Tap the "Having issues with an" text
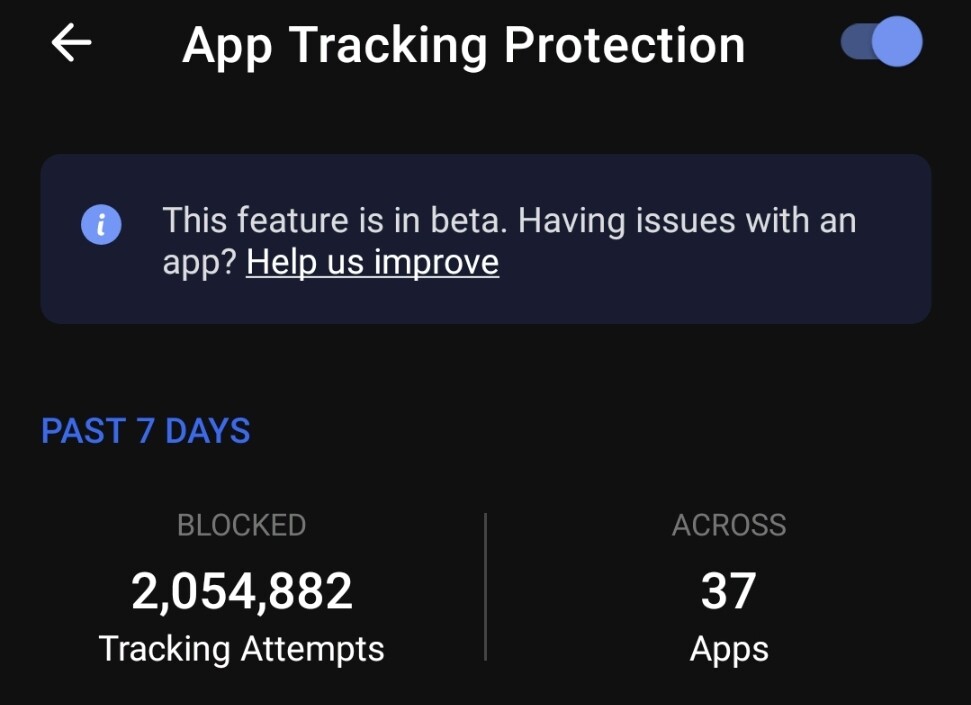The width and height of the screenshot is (971, 705). 687,220
